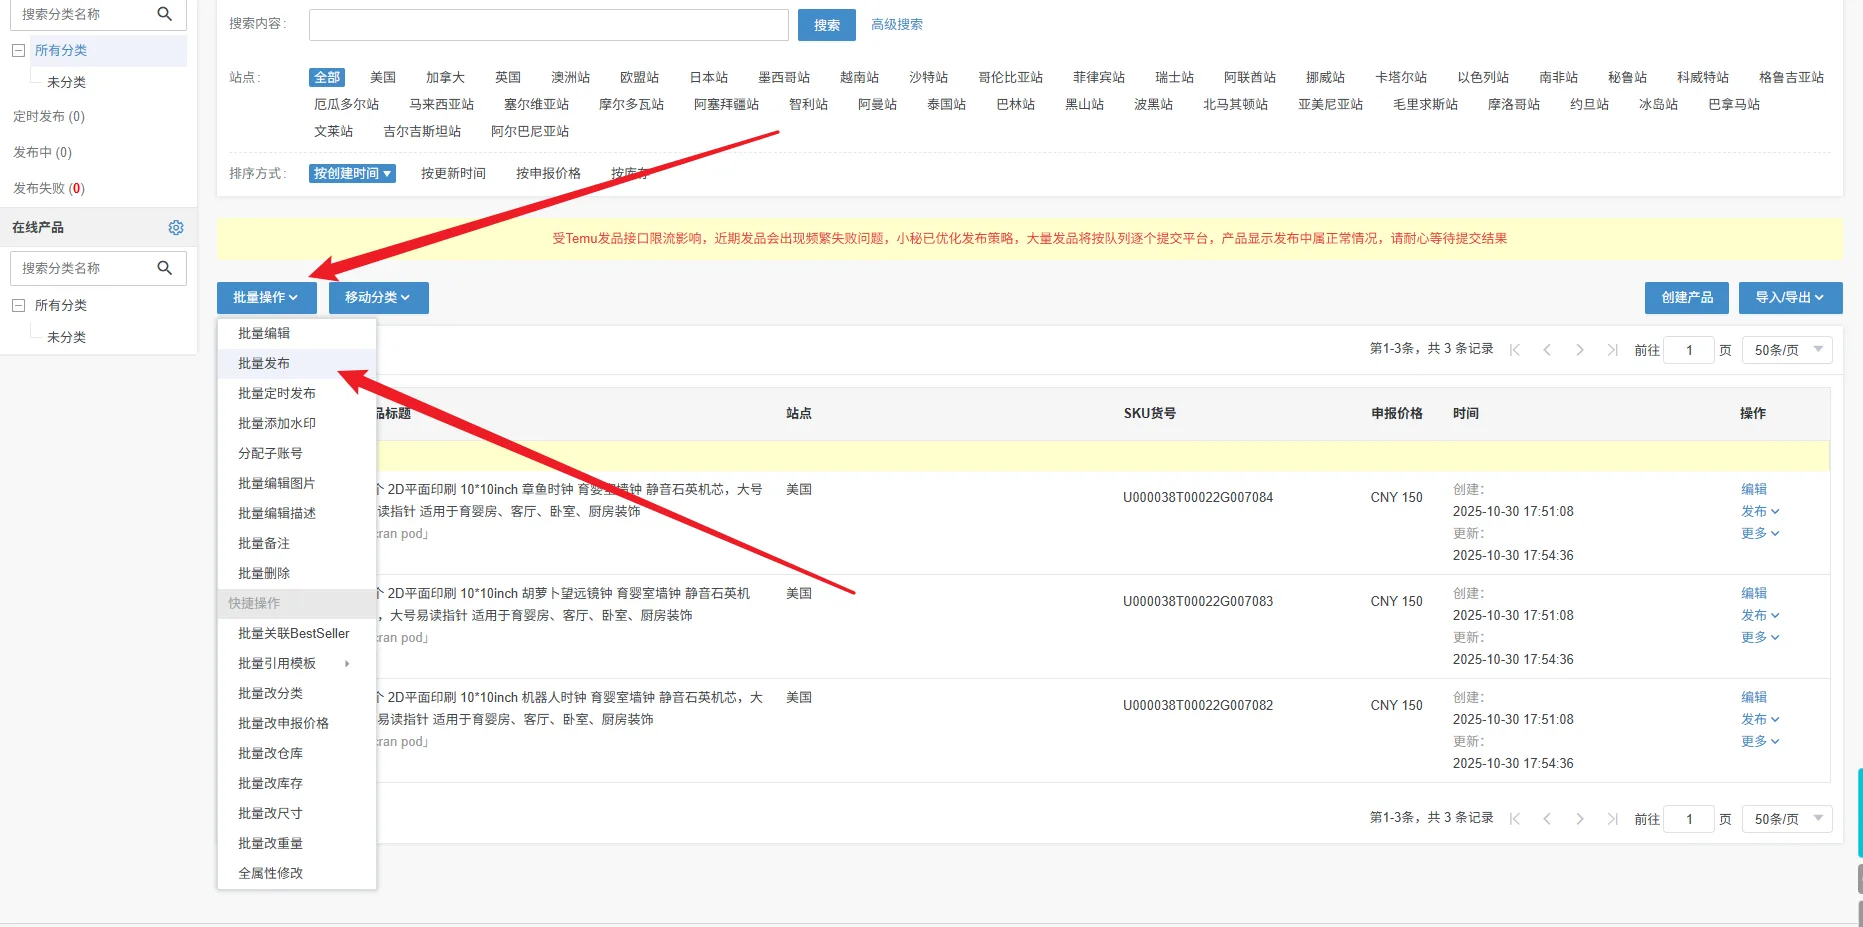The width and height of the screenshot is (1863, 927).
Task: Click the magnifier in 在线产品 category search
Action: [165, 268]
